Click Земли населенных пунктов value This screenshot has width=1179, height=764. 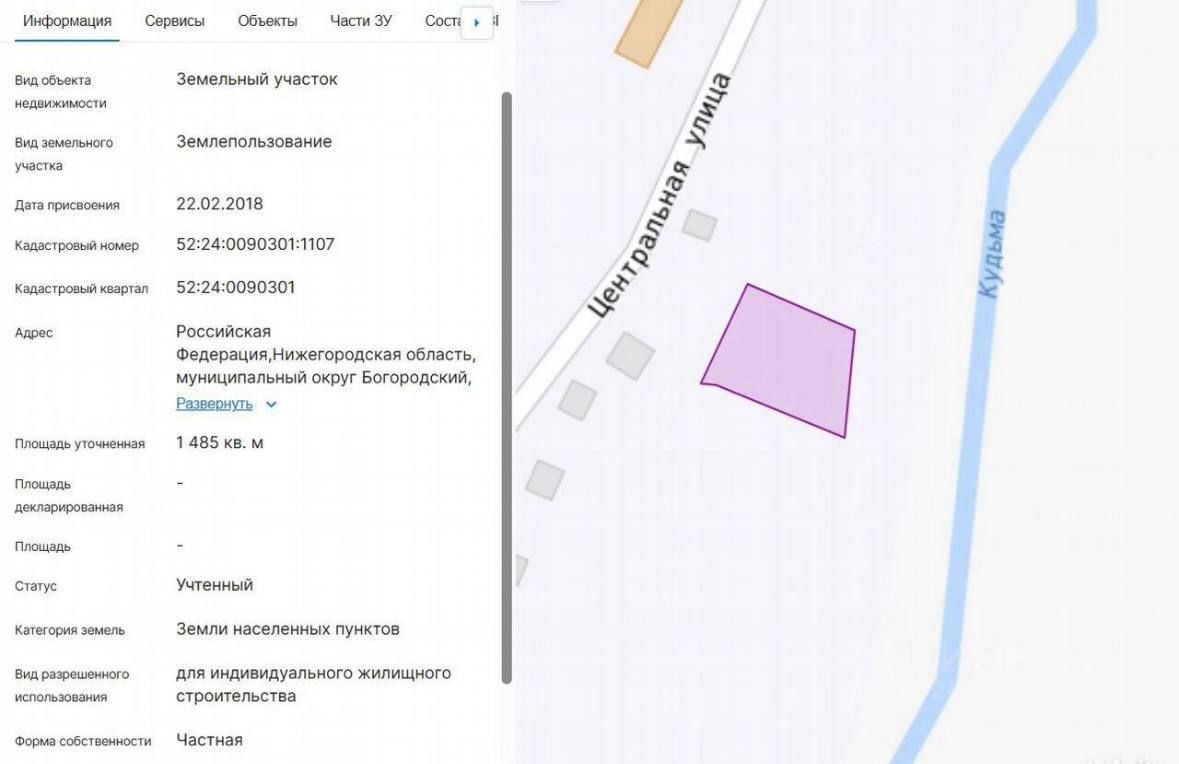pyautogui.click(x=288, y=629)
